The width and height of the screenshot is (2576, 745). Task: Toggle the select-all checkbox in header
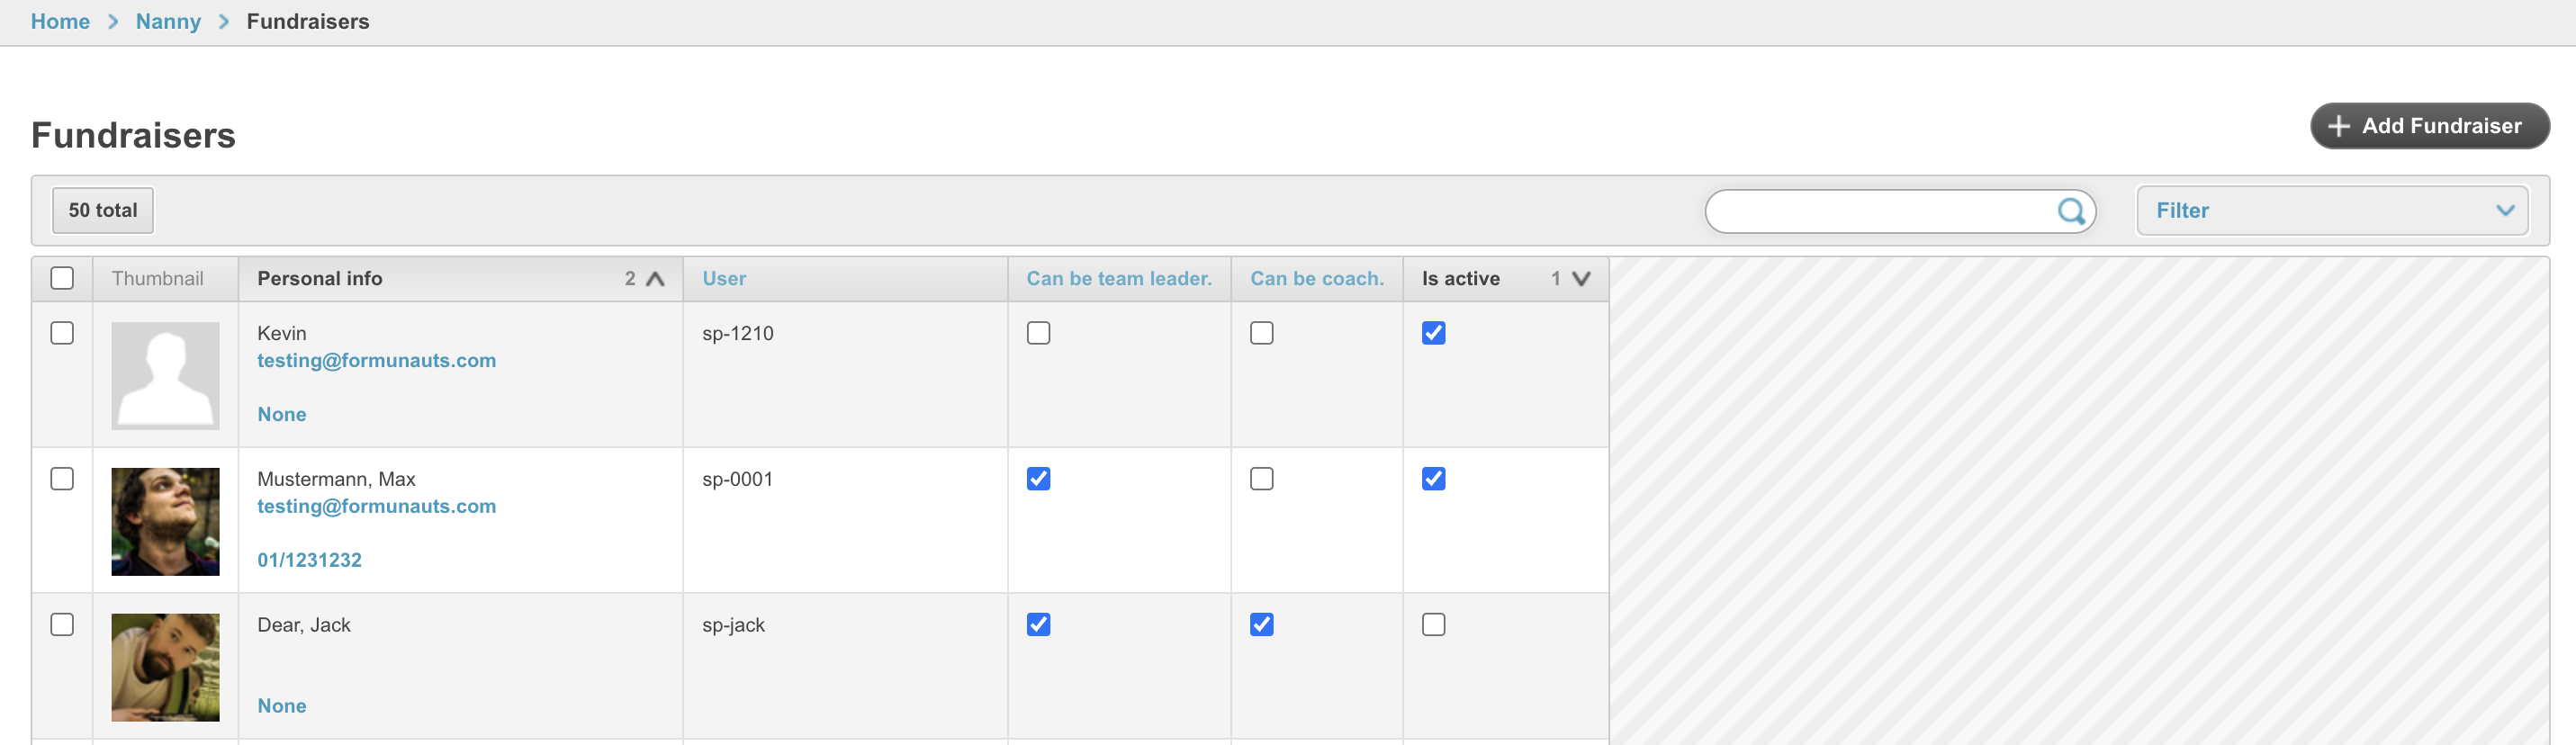point(62,278)
